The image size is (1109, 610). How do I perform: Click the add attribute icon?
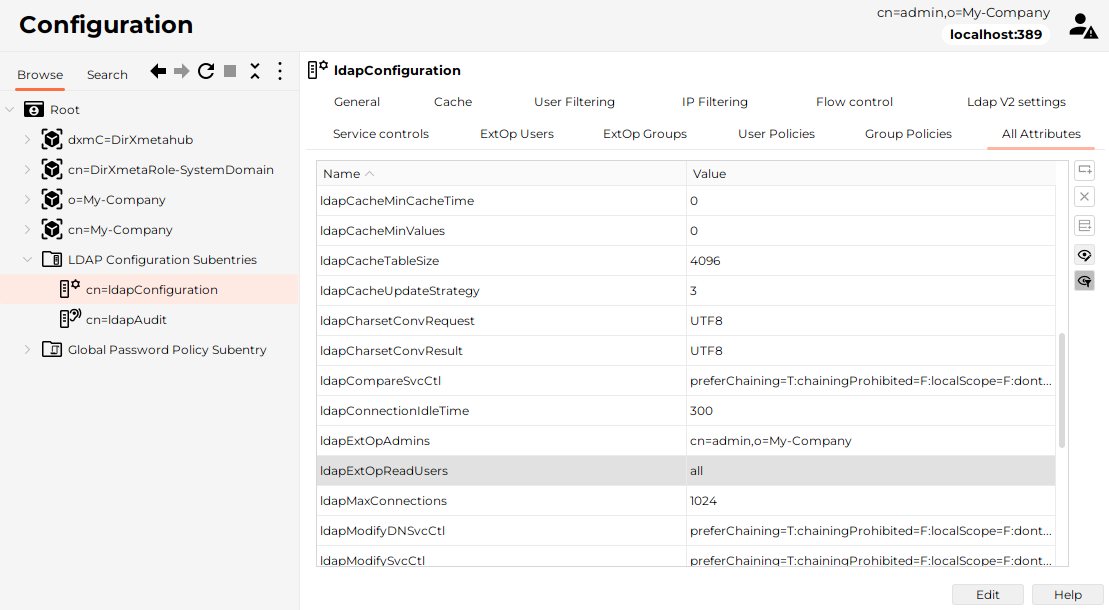1084,170
